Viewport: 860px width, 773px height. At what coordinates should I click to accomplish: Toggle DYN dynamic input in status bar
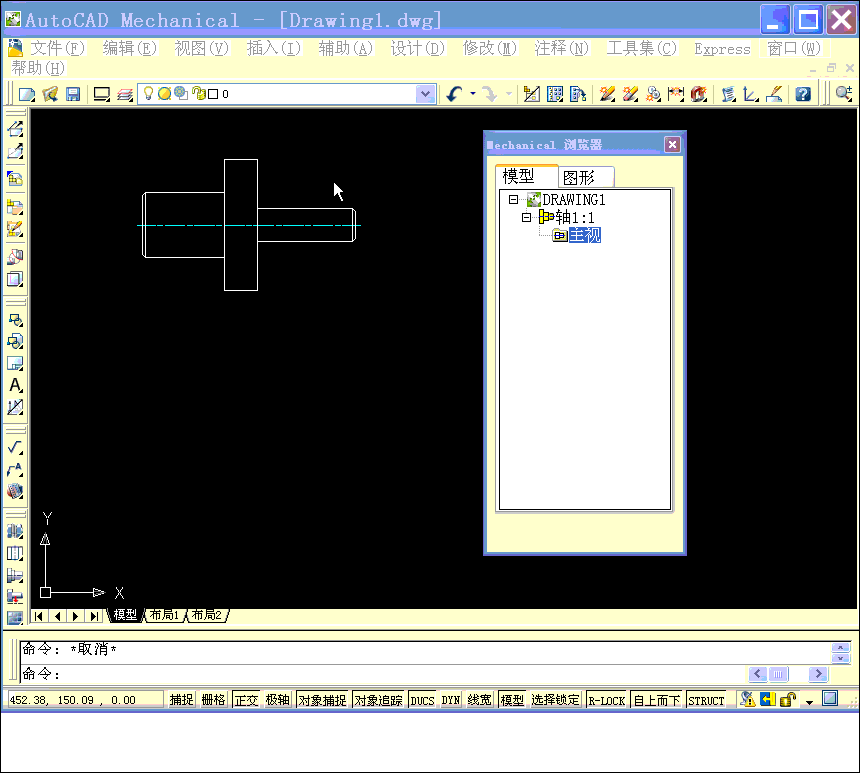tap(451, 700)
